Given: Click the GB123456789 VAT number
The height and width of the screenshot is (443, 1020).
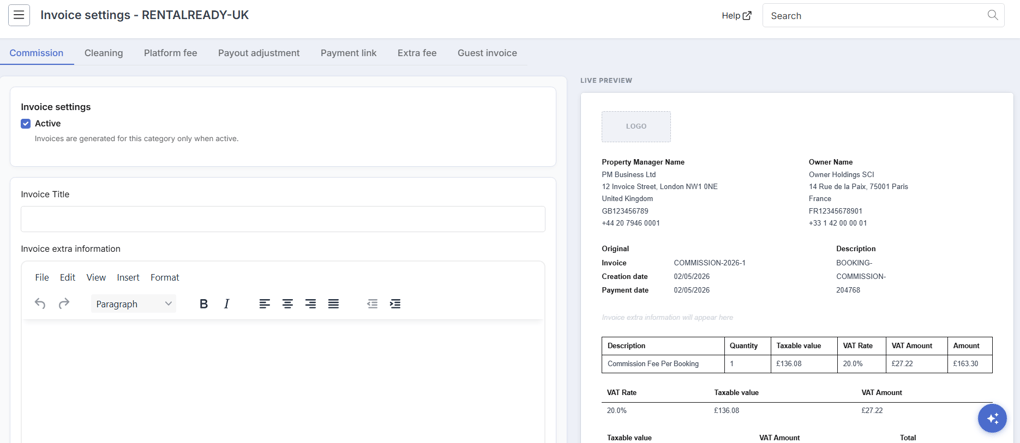Looking at the screenshot, I should tap(625, 211).
